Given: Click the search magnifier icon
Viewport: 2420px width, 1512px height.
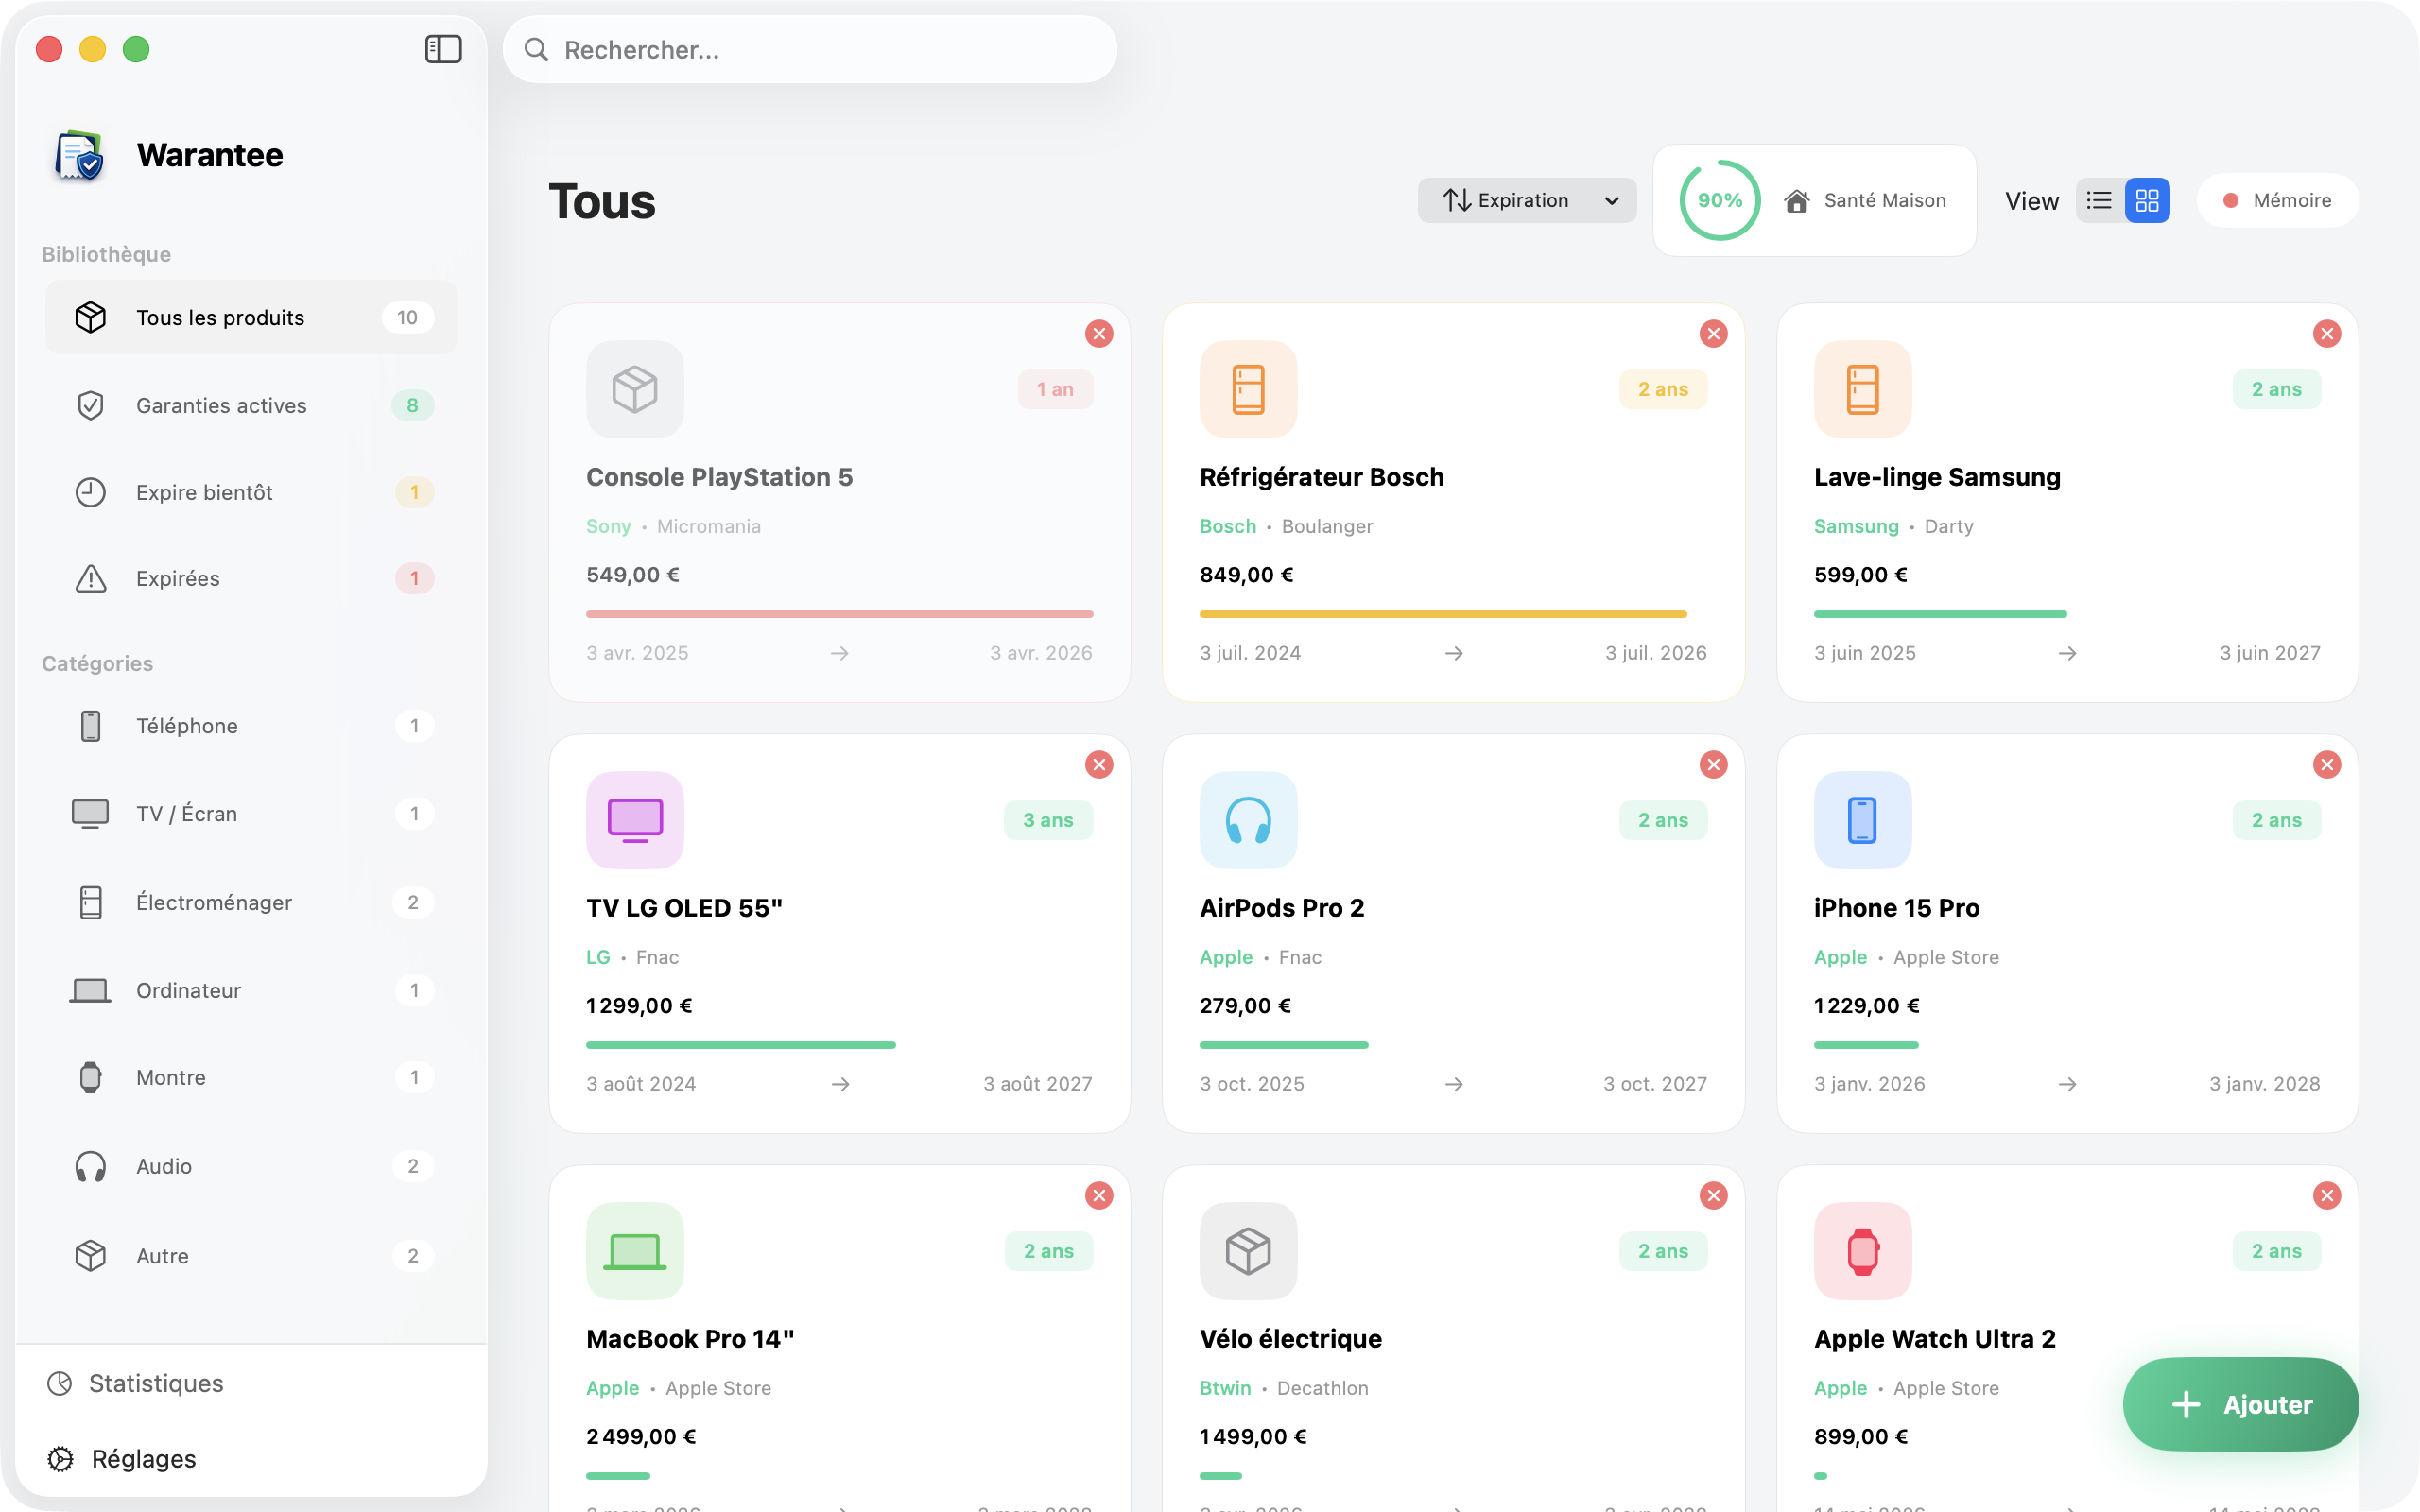Looking at the screenshot, I should coord(537,49).
